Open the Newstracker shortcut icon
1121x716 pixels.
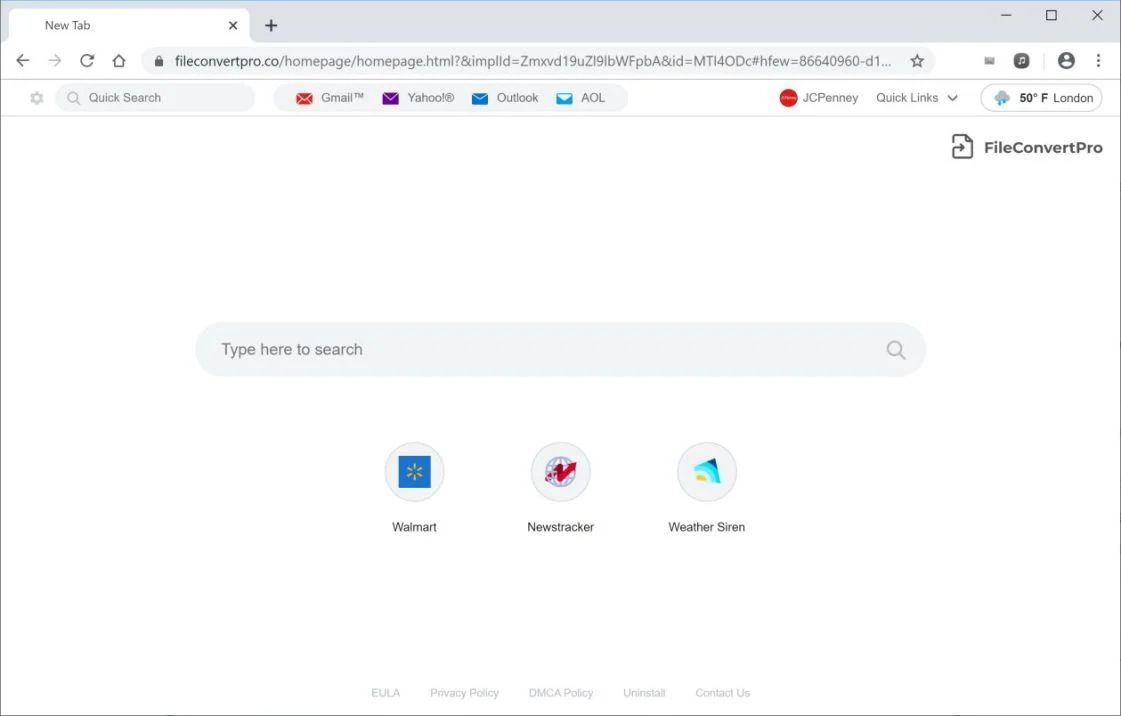pyautogui.click(x=560, y=472)
